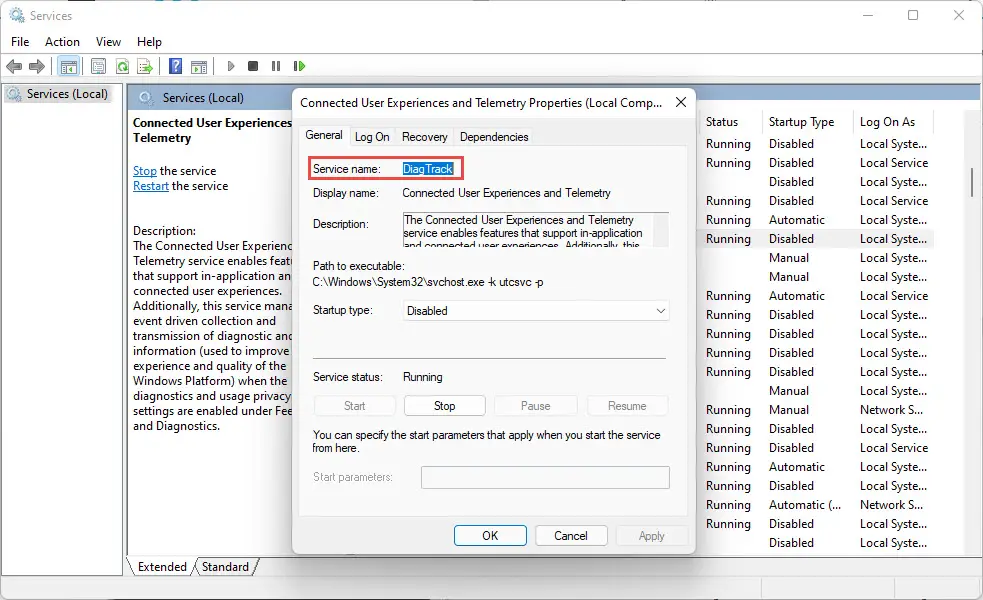Click the 'Stop' the service link
Viewport: 983px width, 600px height.
pos(145,171)
